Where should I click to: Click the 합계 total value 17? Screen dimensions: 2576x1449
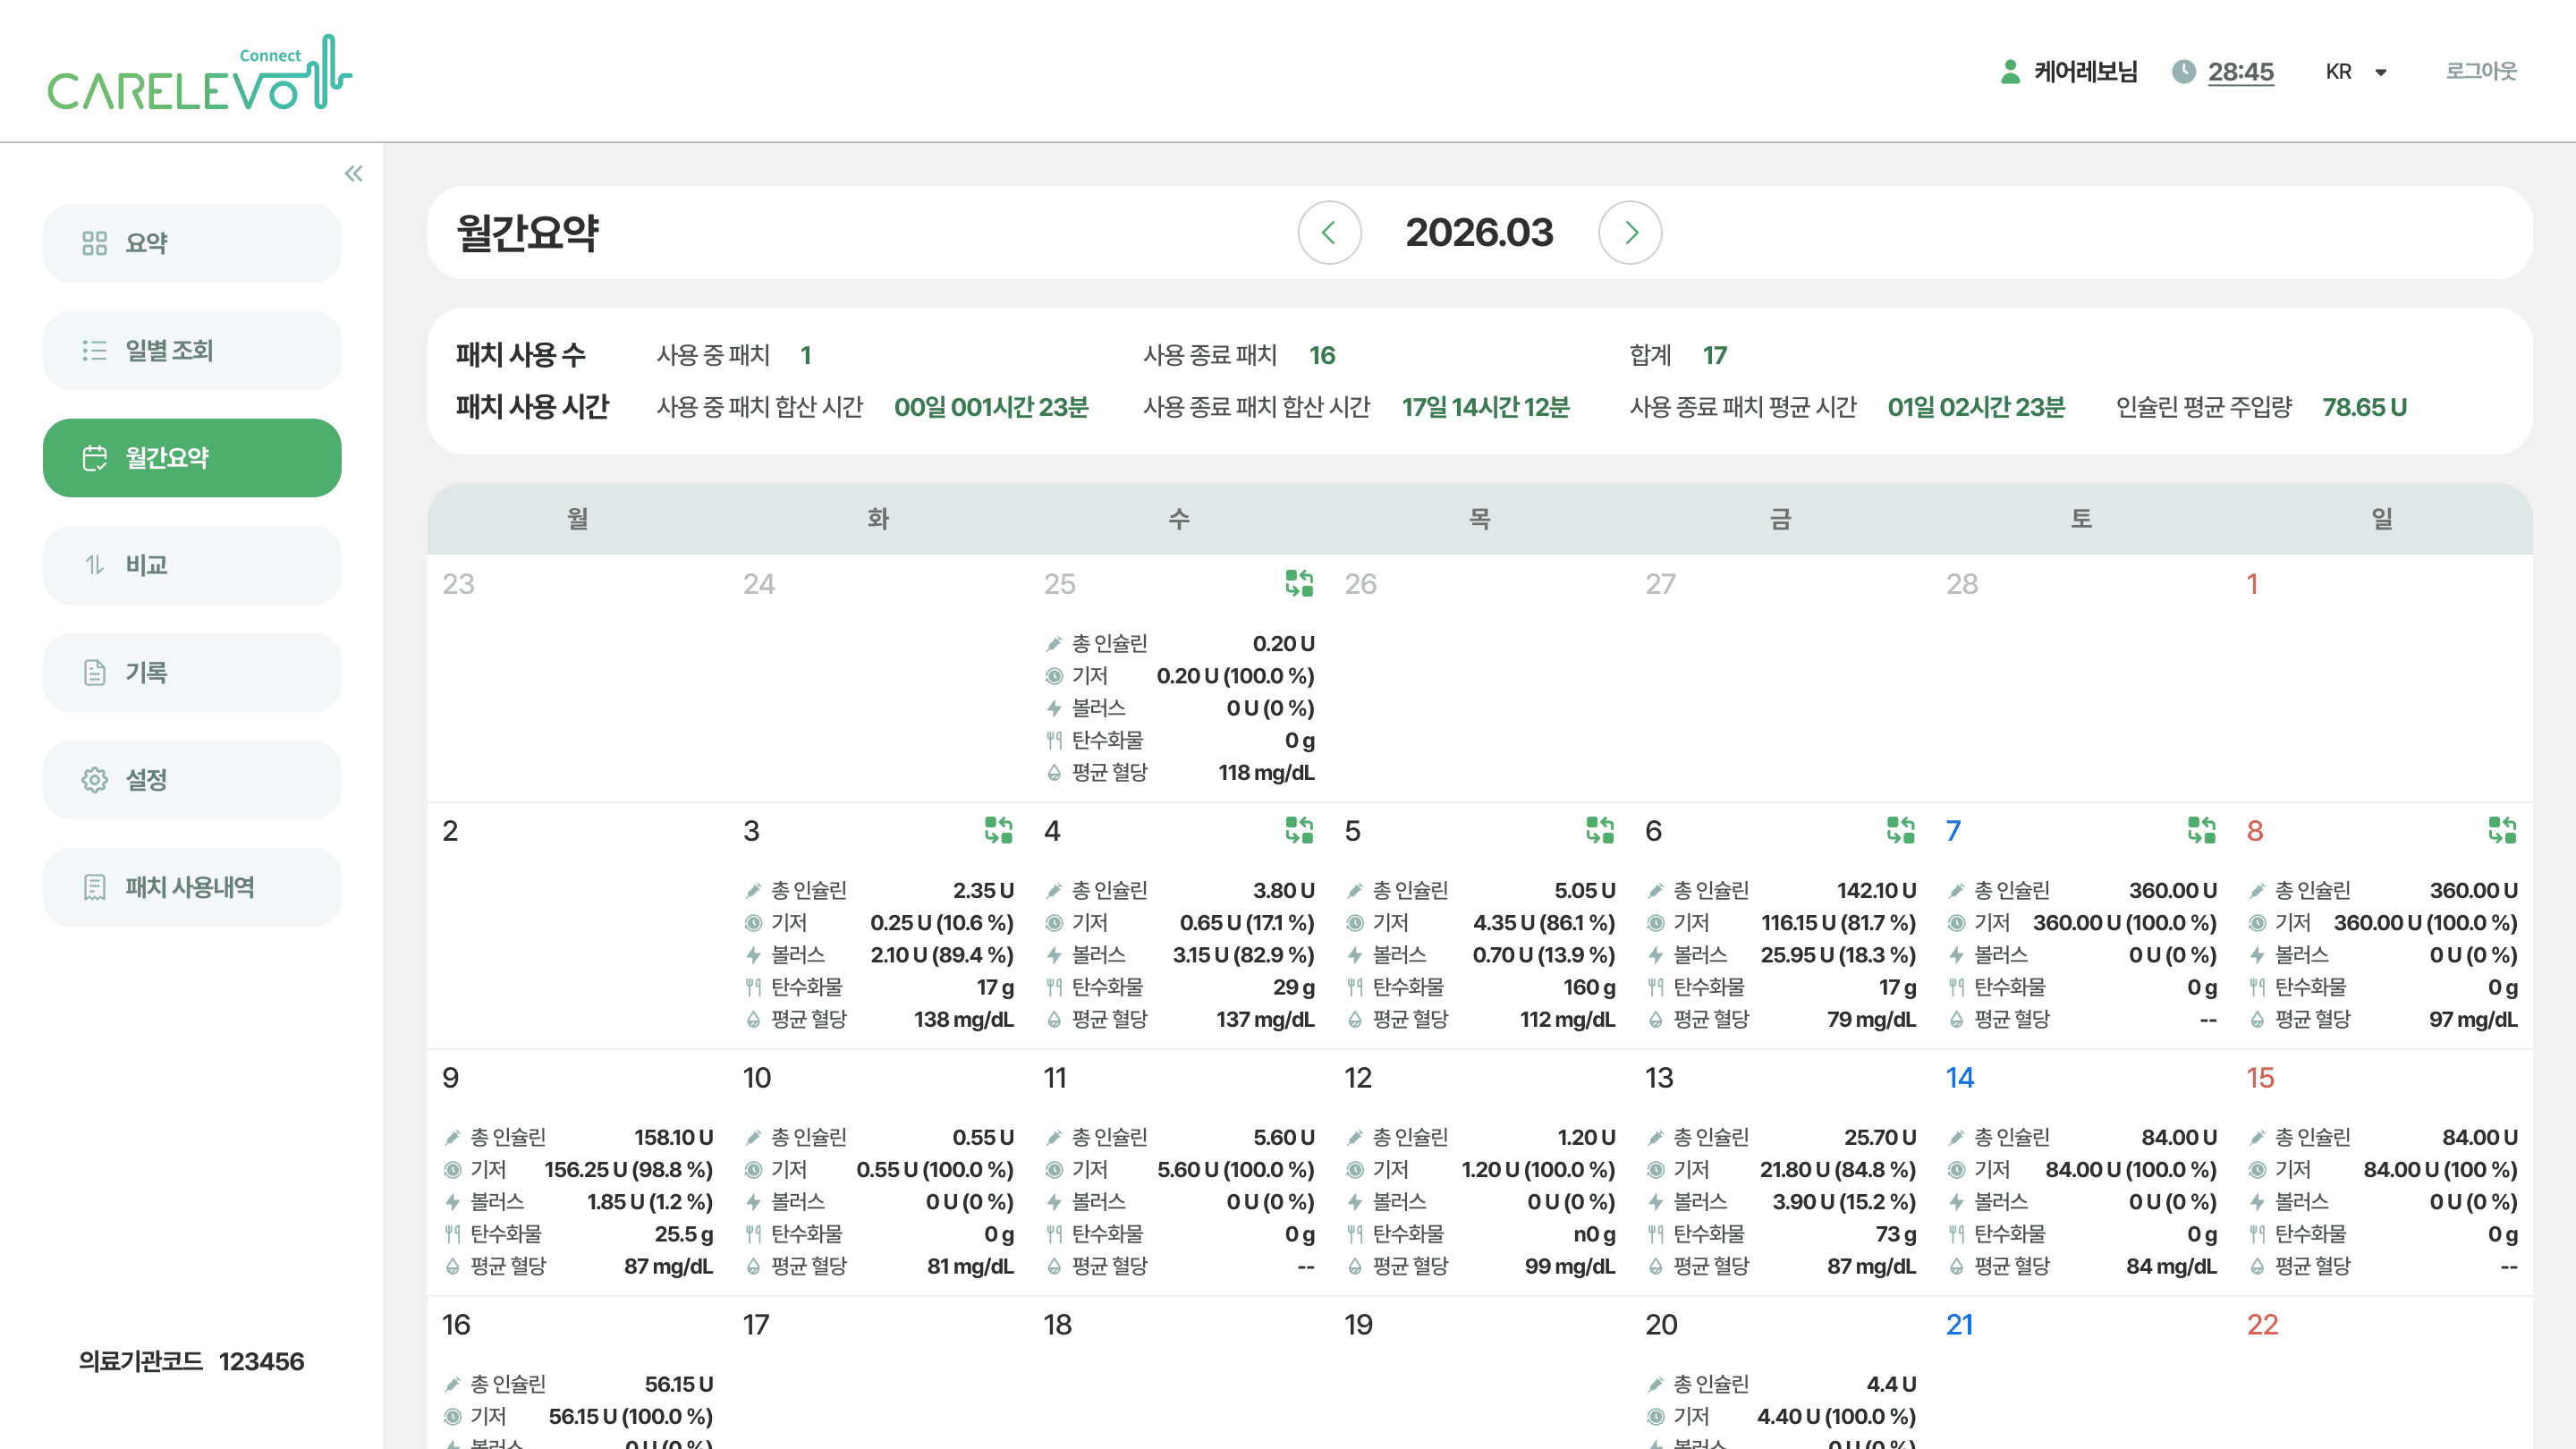pos(1715,355)
